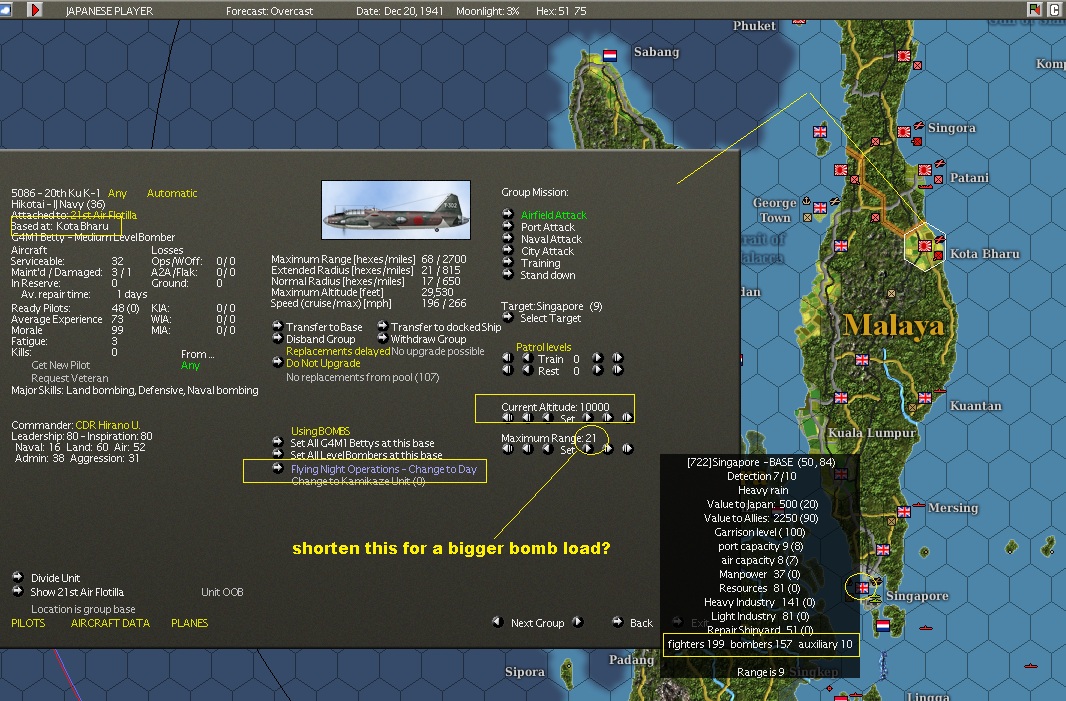Click the next group arrow right of Next Group
Viewport: 1066px width, 701px height.
[577, 621]
